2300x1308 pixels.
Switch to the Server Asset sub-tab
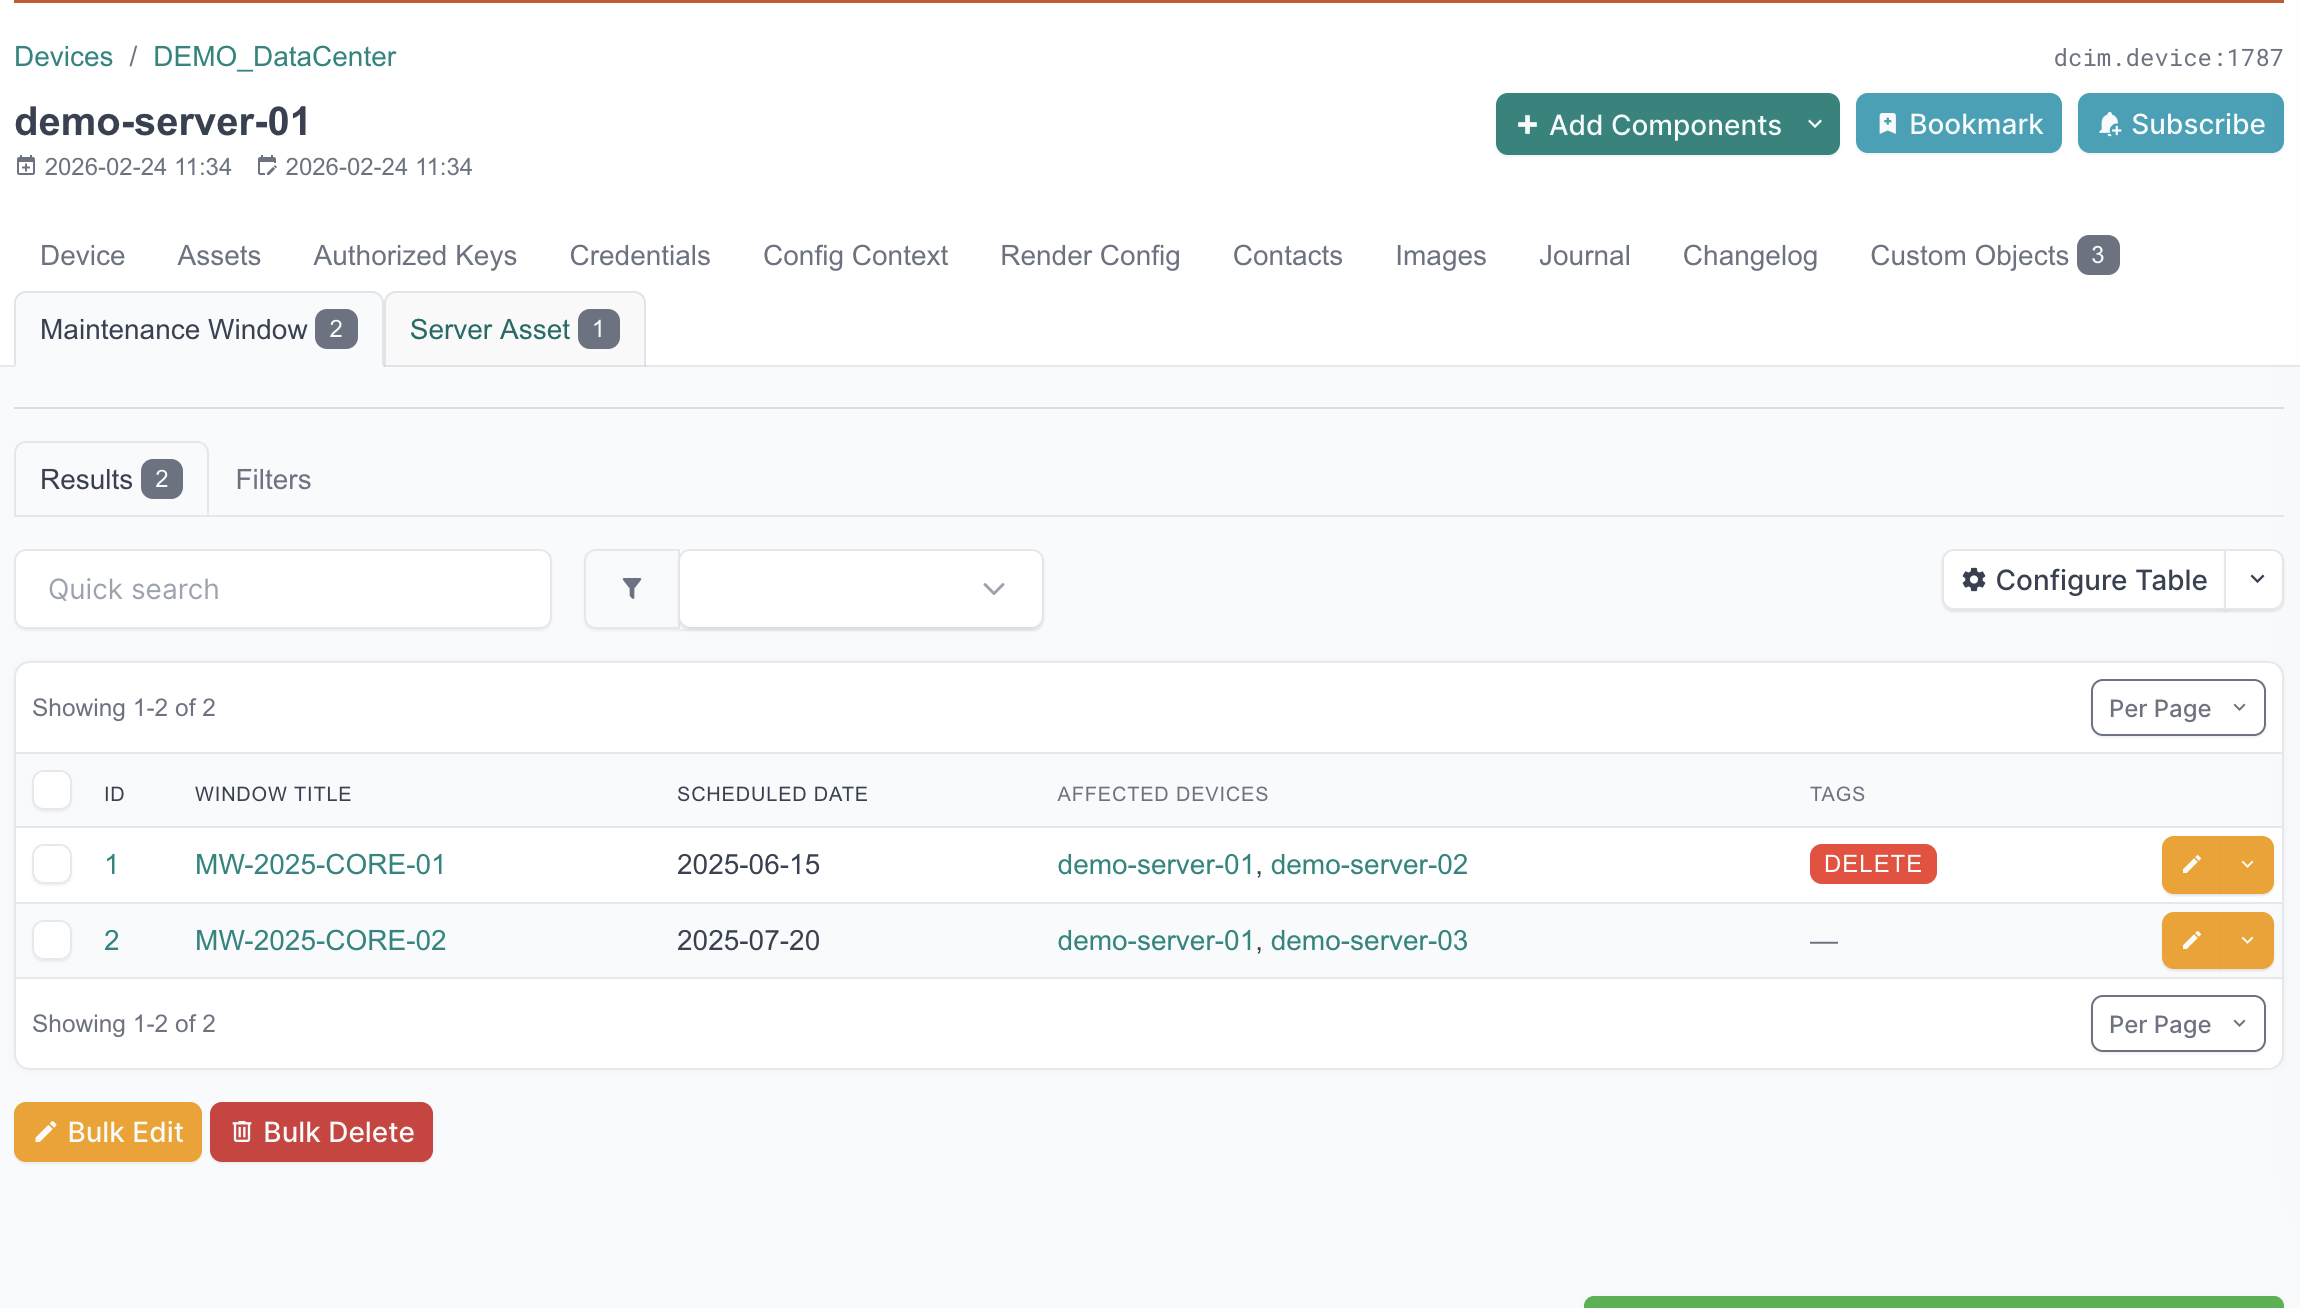[x=514, y=329]
